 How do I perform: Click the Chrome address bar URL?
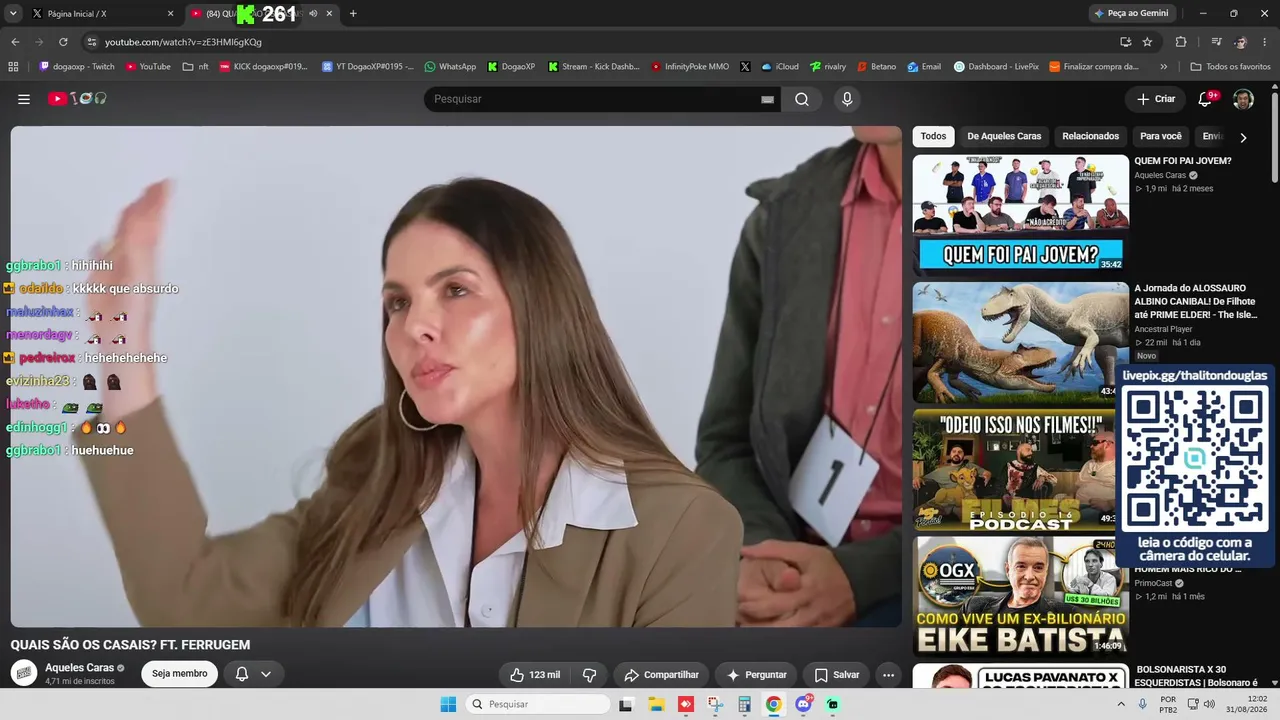(x=183, y=42)
